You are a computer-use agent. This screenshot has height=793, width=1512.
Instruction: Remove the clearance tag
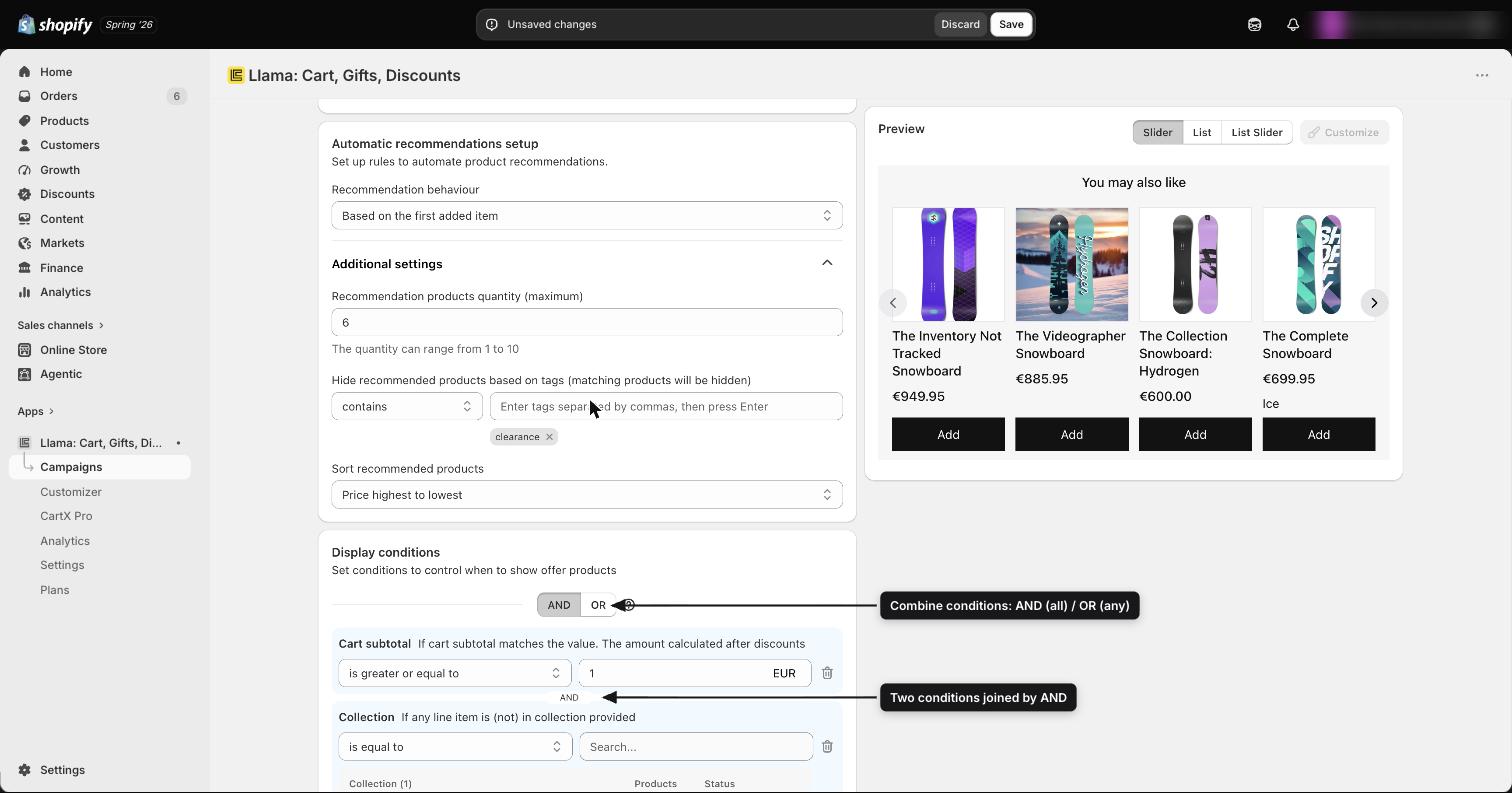549,437
